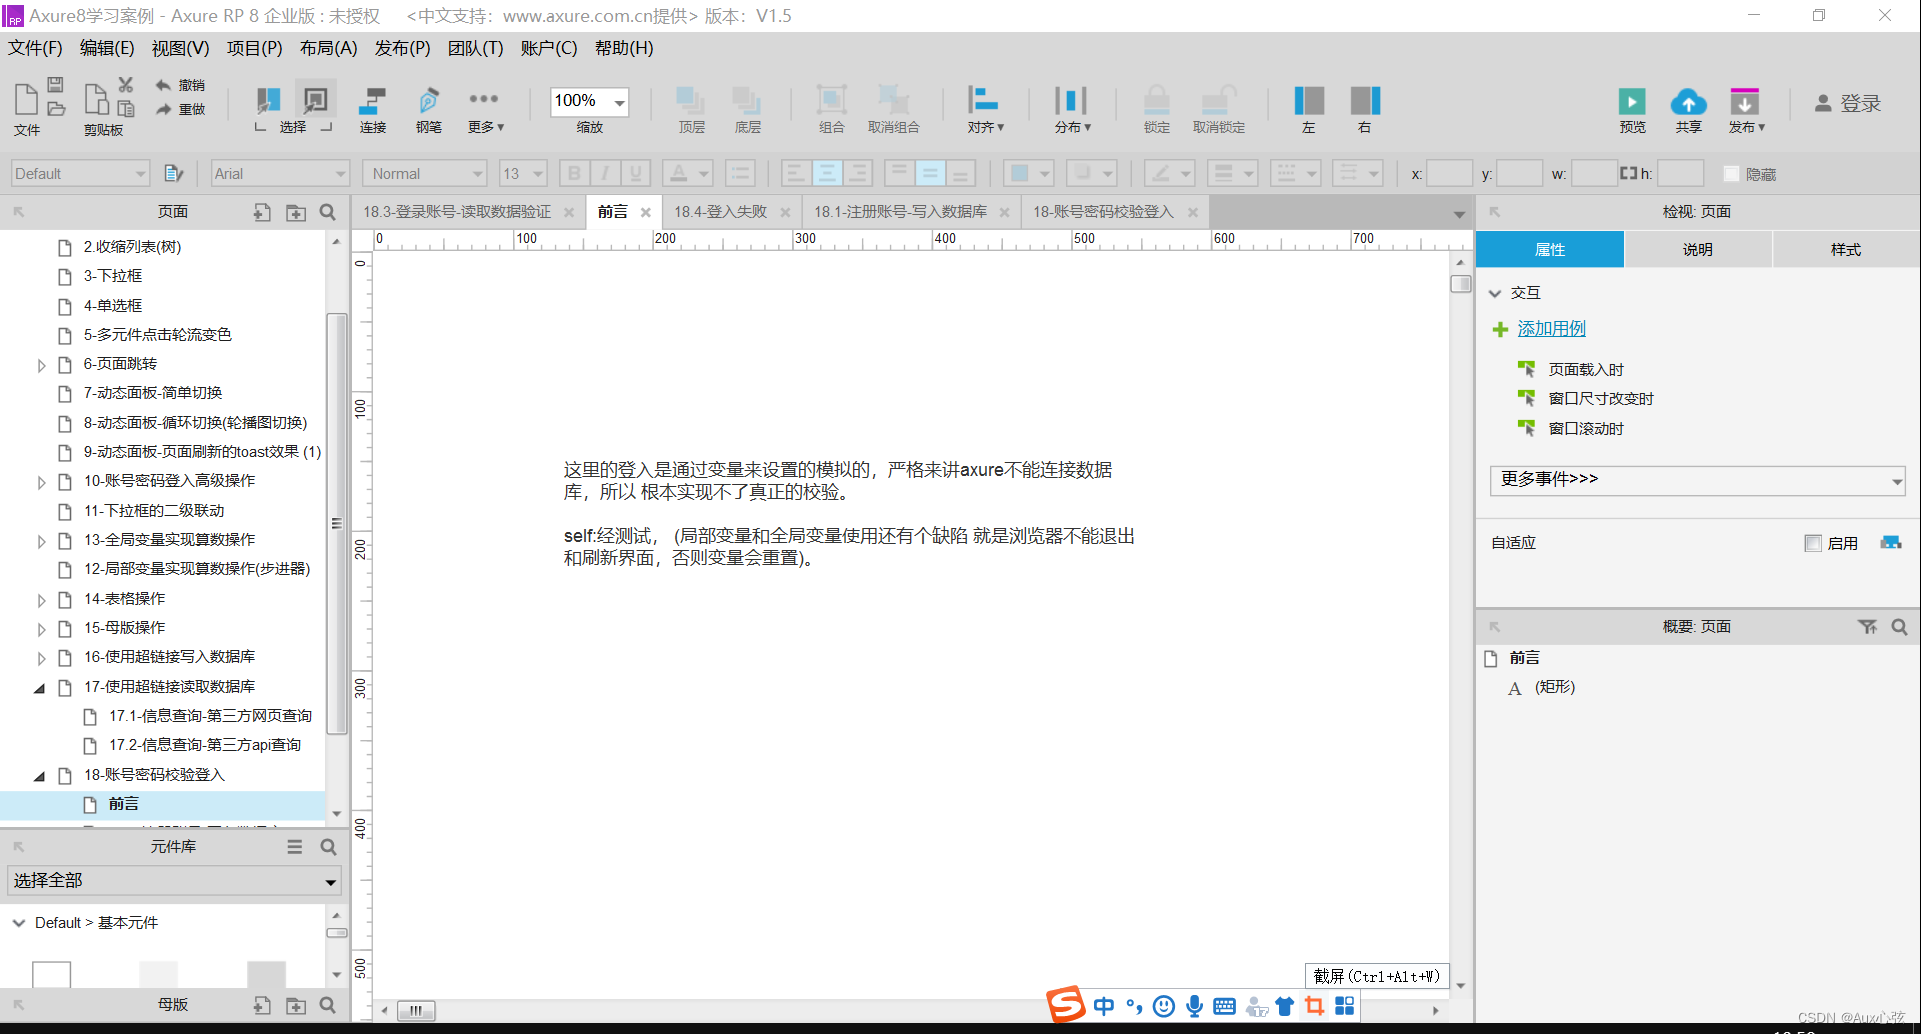Lock the selected widget (锁定)

click(x=1156, y=105)
